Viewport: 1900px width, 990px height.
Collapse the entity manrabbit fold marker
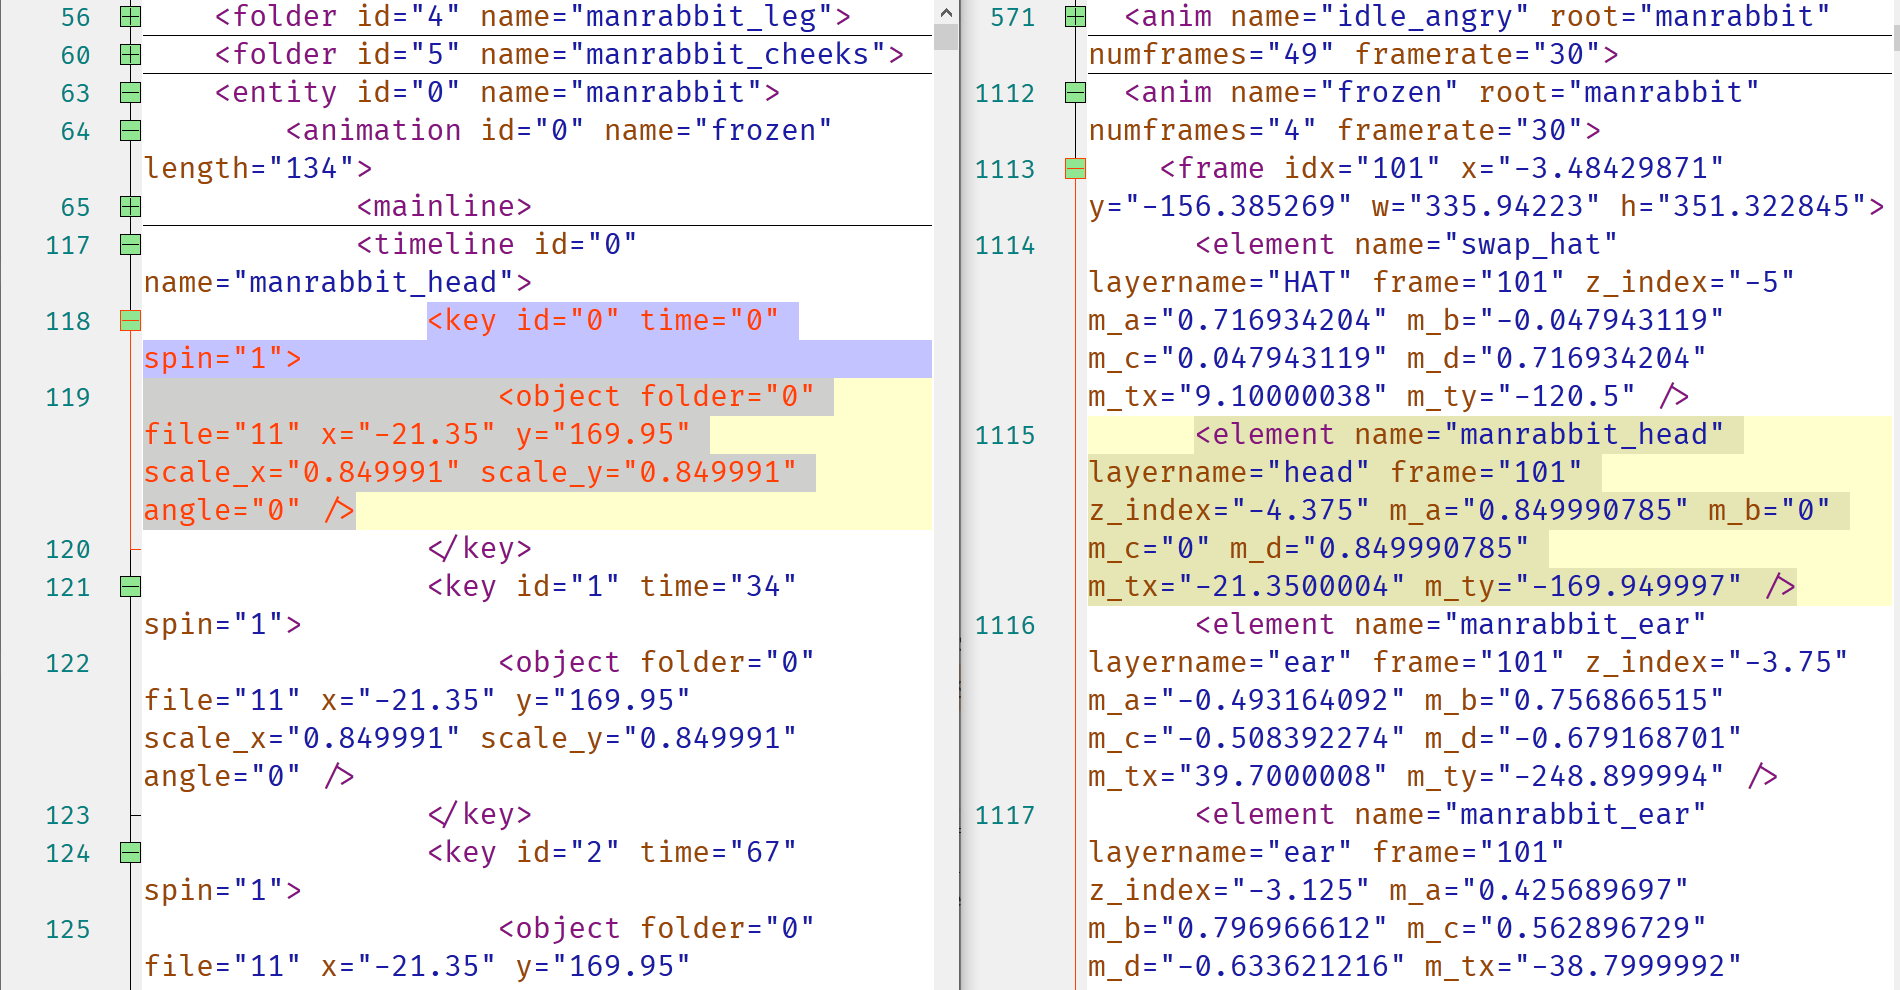pos(130,93)
